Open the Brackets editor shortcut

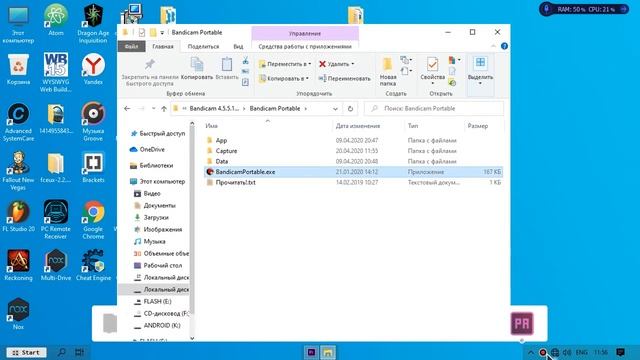point(93,167)
